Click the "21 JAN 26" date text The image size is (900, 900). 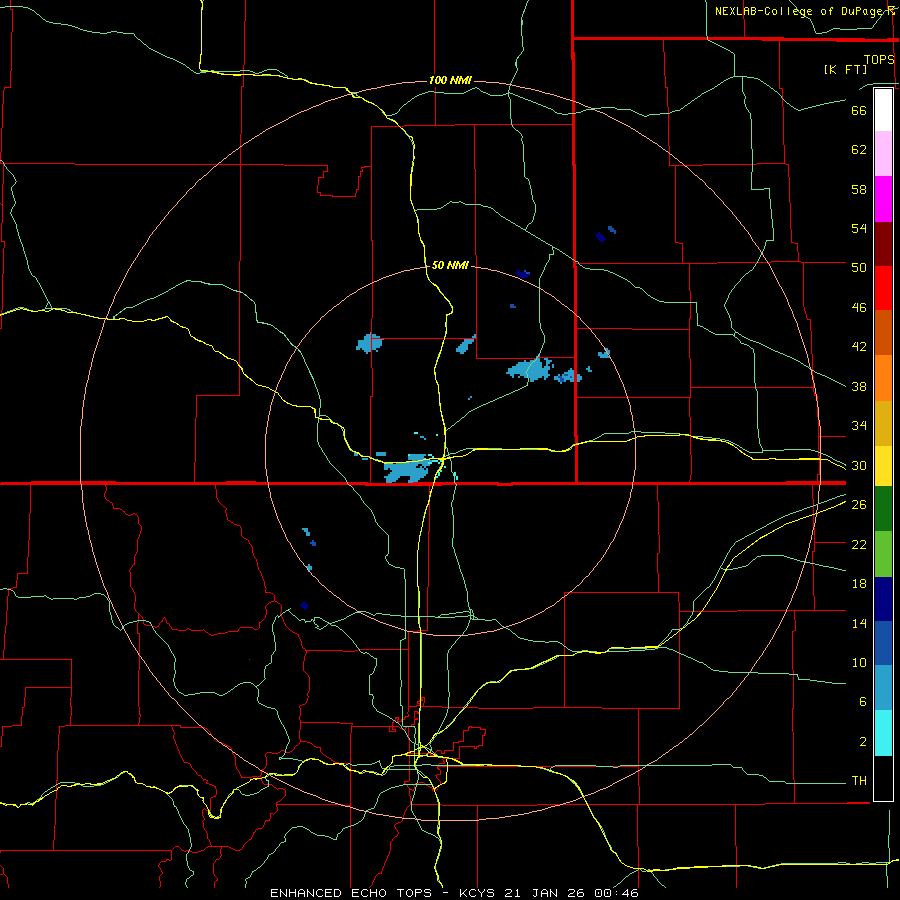(546, 893)
